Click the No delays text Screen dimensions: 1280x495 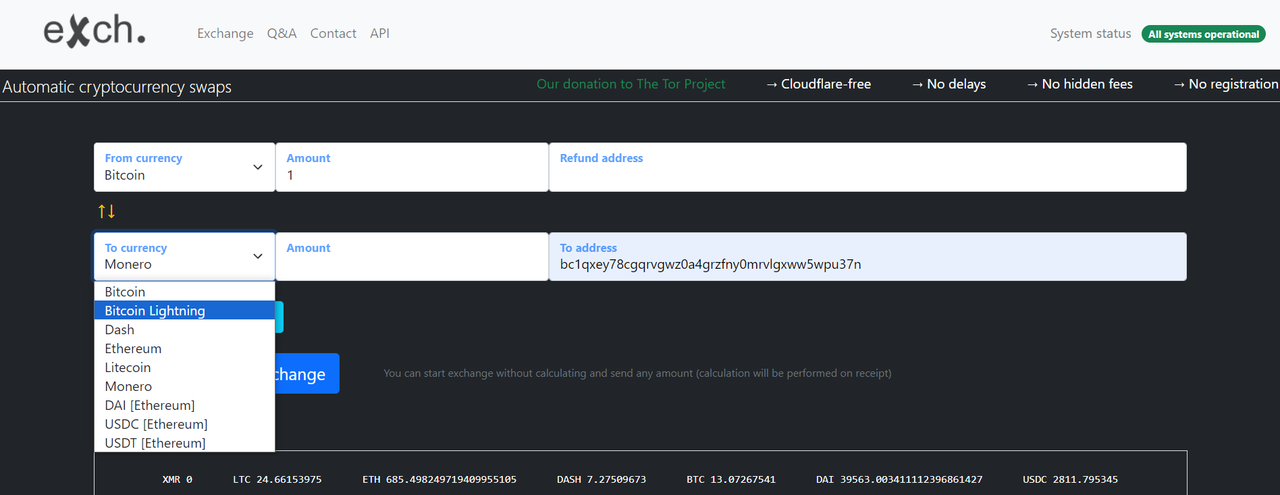(948, 84)
